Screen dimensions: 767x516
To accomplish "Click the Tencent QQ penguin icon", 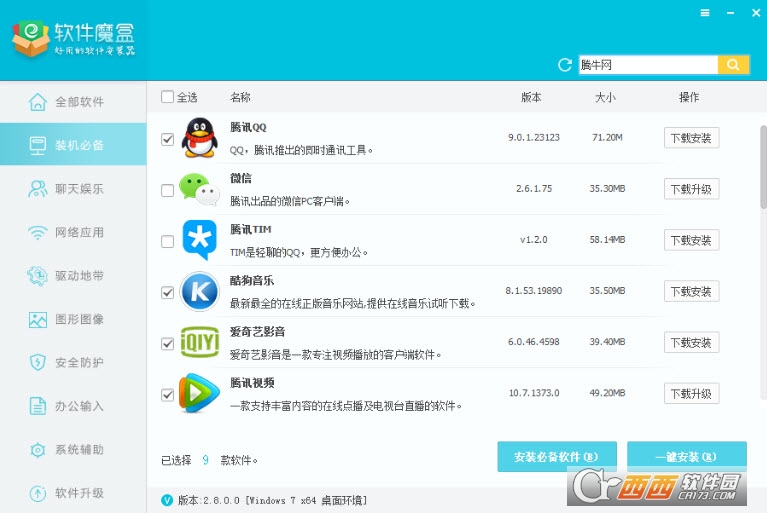I will pos(199,138).
